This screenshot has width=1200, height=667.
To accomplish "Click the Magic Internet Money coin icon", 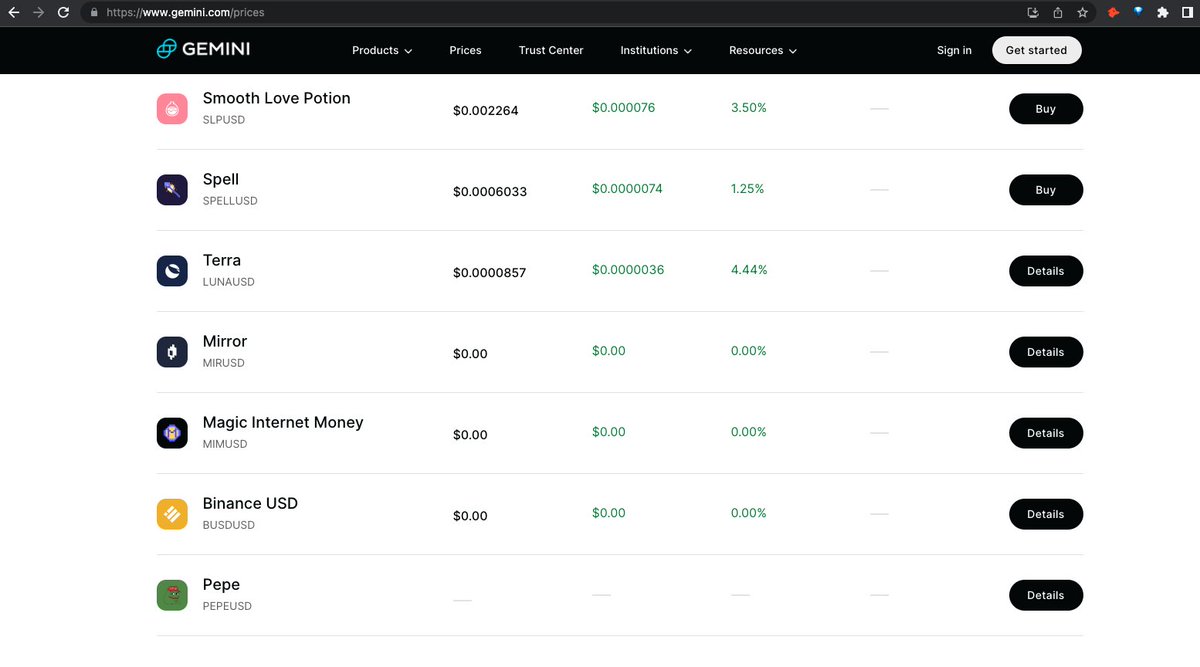I will [172, 433].
